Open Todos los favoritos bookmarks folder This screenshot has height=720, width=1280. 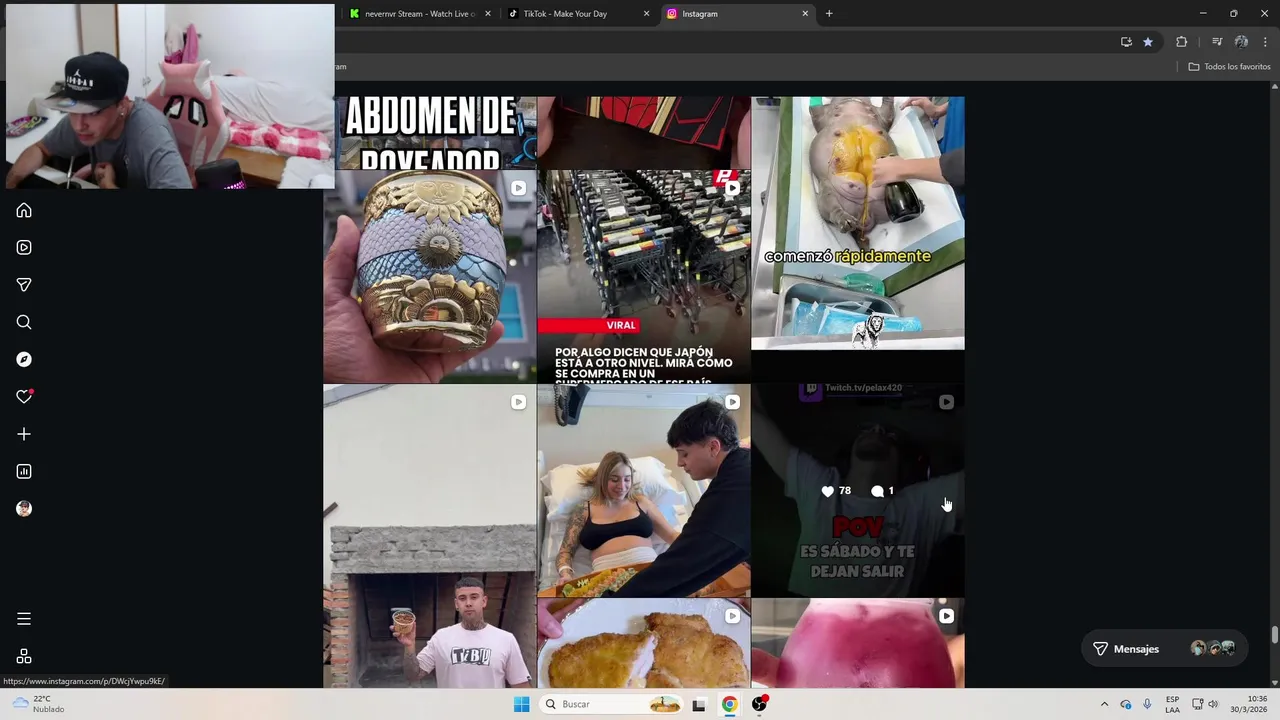coord(1229,67)
